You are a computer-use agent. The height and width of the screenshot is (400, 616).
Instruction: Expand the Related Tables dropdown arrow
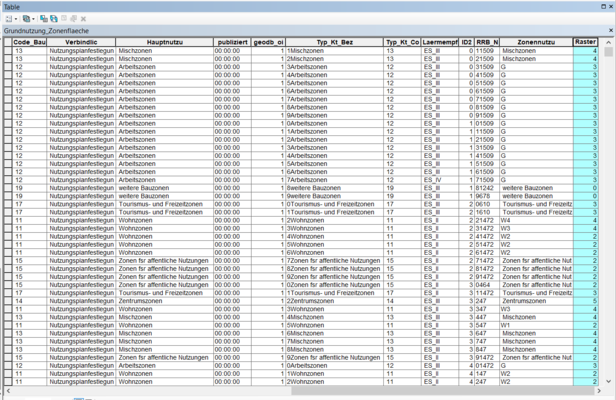(x=34, y=19)
